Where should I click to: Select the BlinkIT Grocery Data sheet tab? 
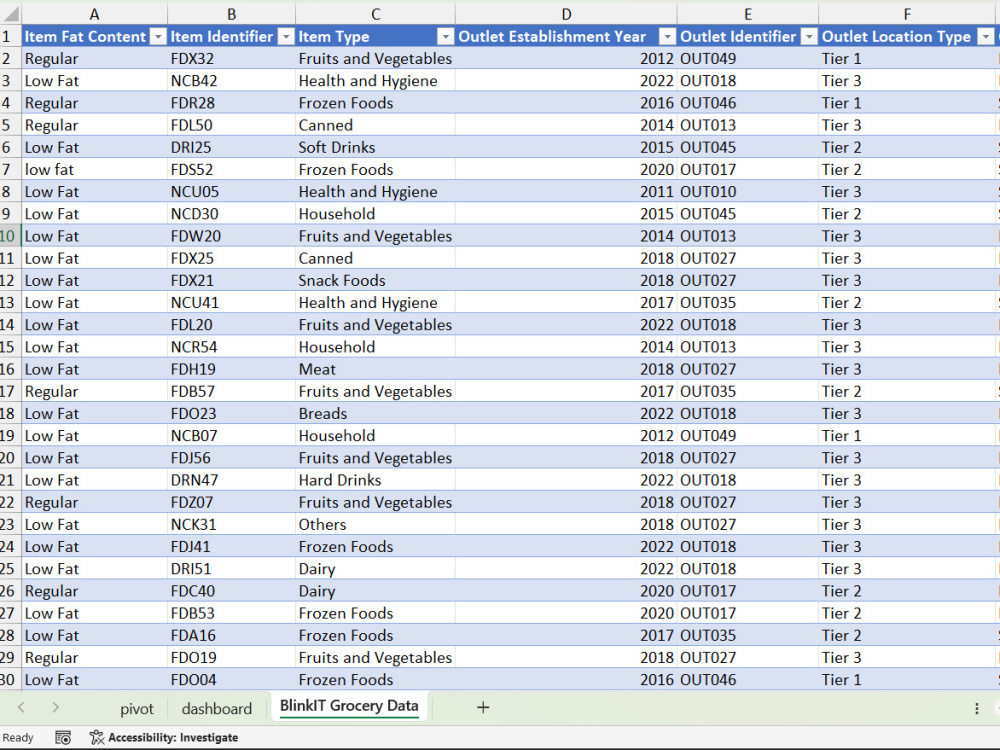pos(349,706)
